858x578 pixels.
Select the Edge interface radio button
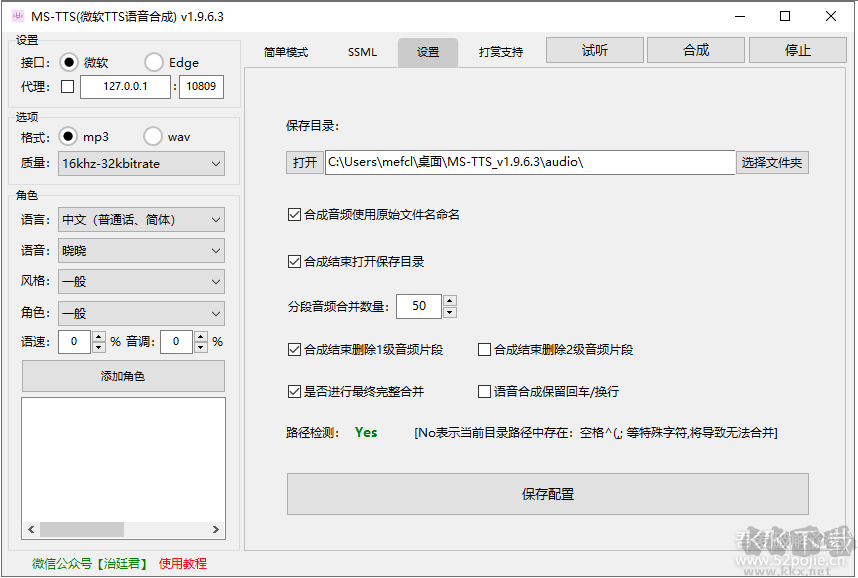coord(152,61)
